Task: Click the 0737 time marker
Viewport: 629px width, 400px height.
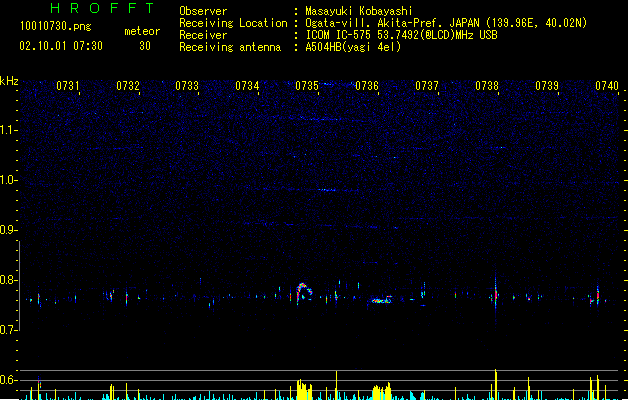Action: pyautogui.click(x=427, y=86)
